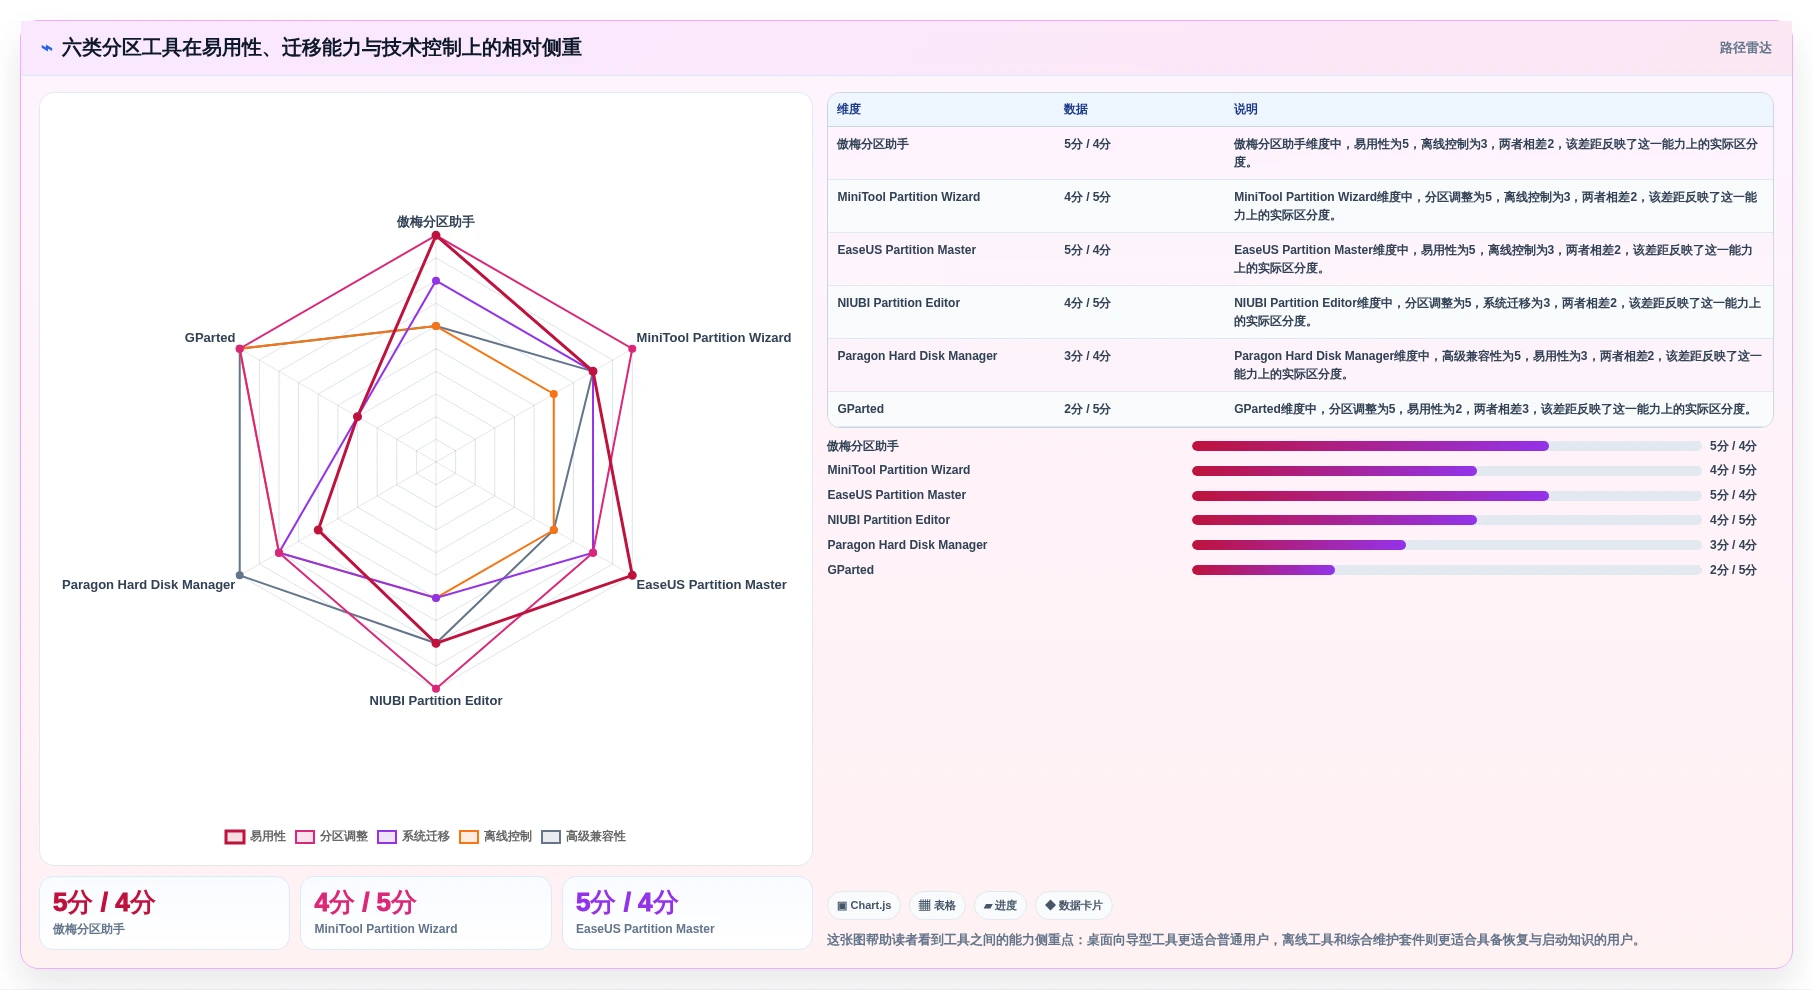The height and width of the screenshot is (990, 1813).
Task: Select Paragon Hard Disk Manager table row name
Action: 917,356
